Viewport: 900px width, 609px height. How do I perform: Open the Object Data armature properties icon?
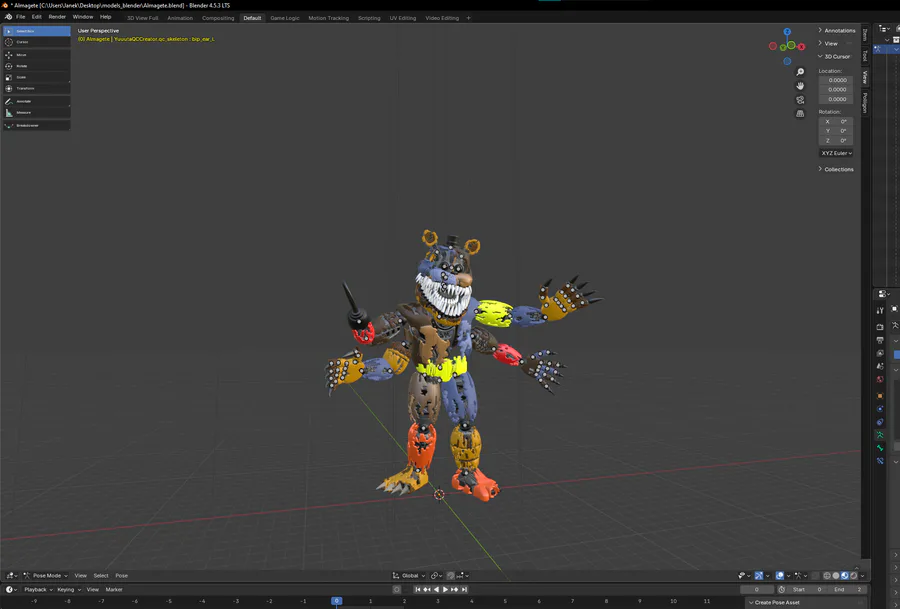click(x=880, y=435)
